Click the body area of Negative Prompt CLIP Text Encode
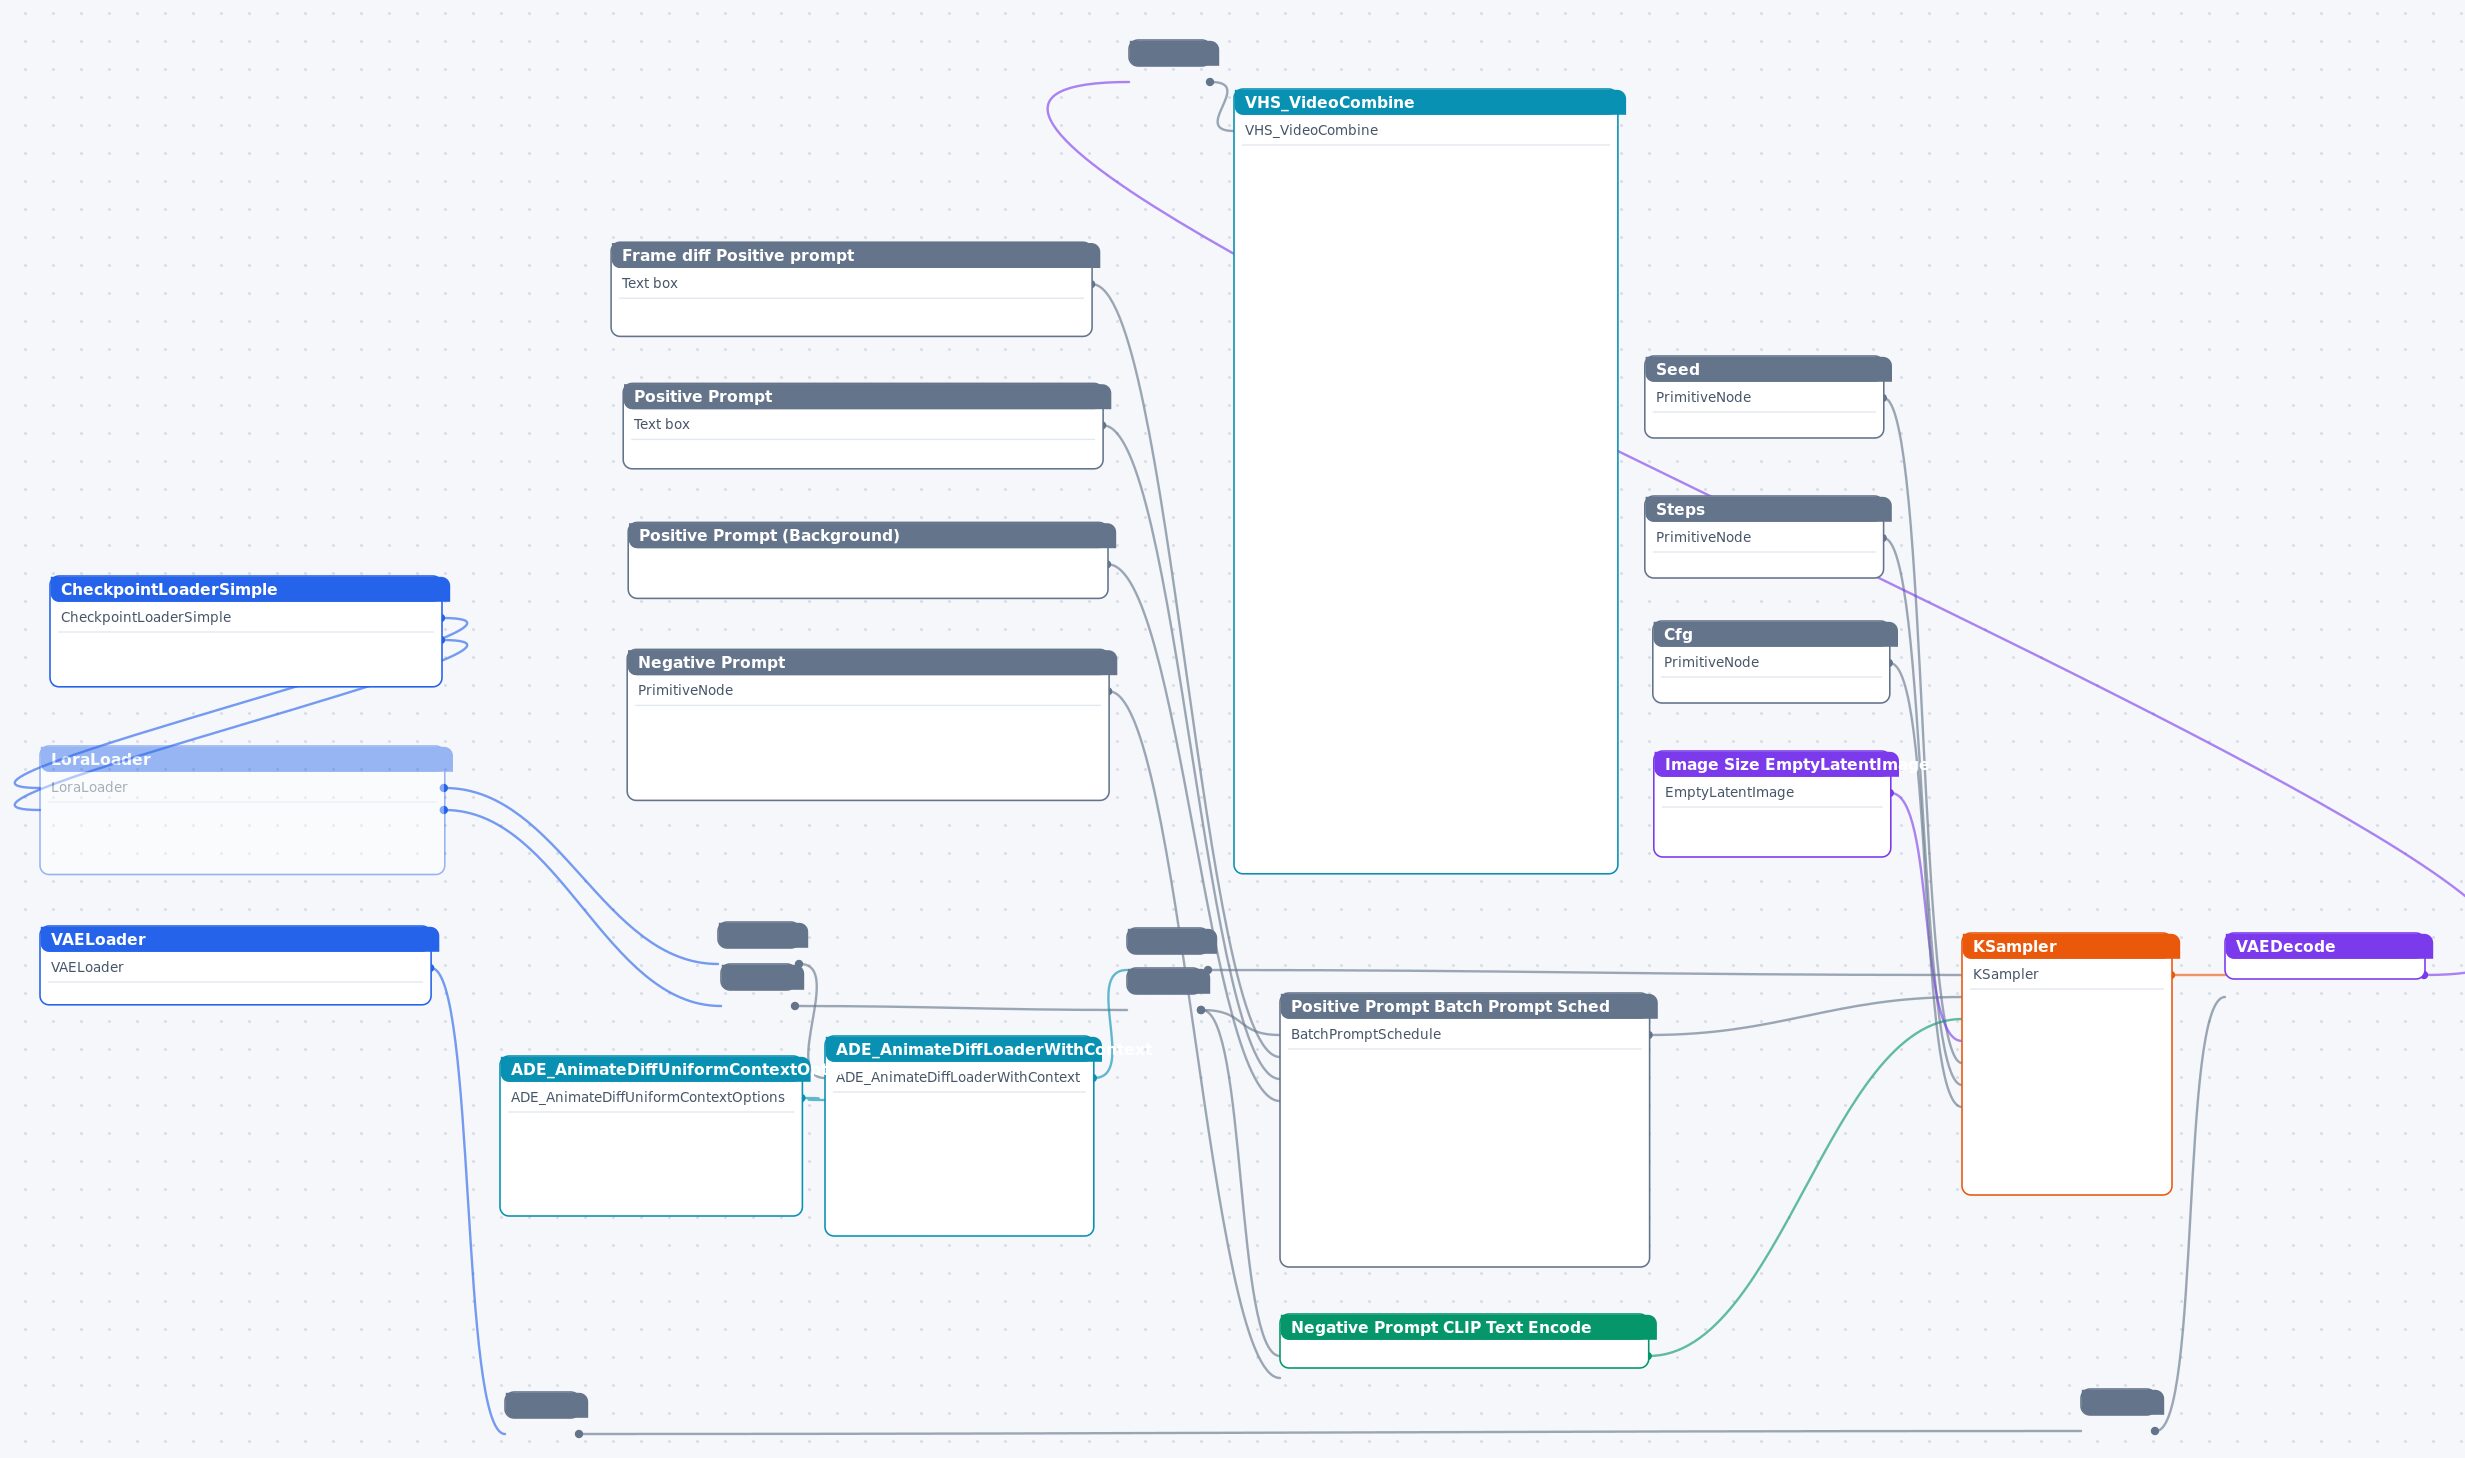Screen dimensions: 2465x1458 [x=1464, y=1353]
